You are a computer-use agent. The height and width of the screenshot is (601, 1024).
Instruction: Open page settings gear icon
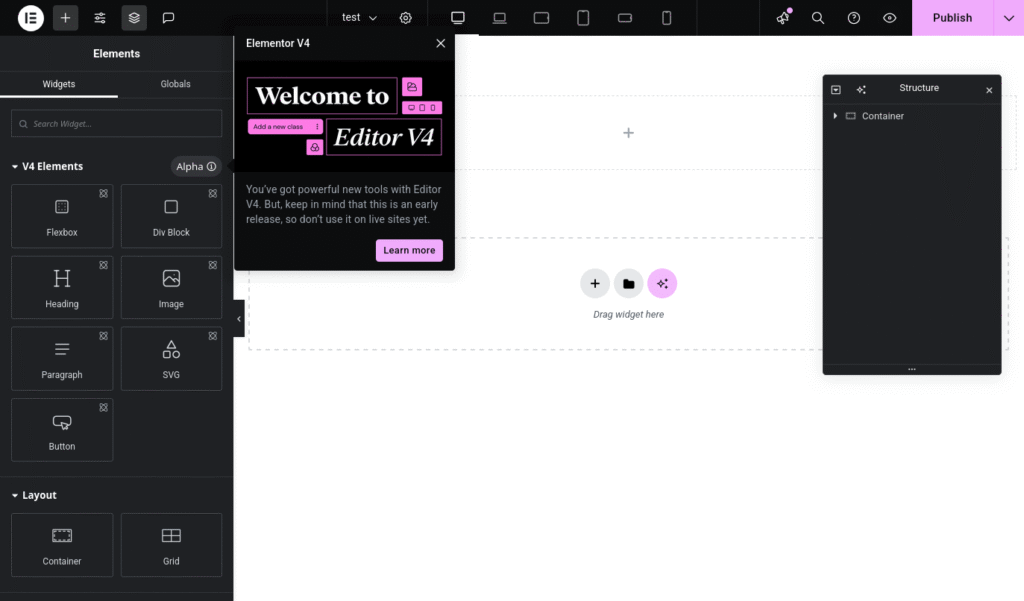[405, 18]
